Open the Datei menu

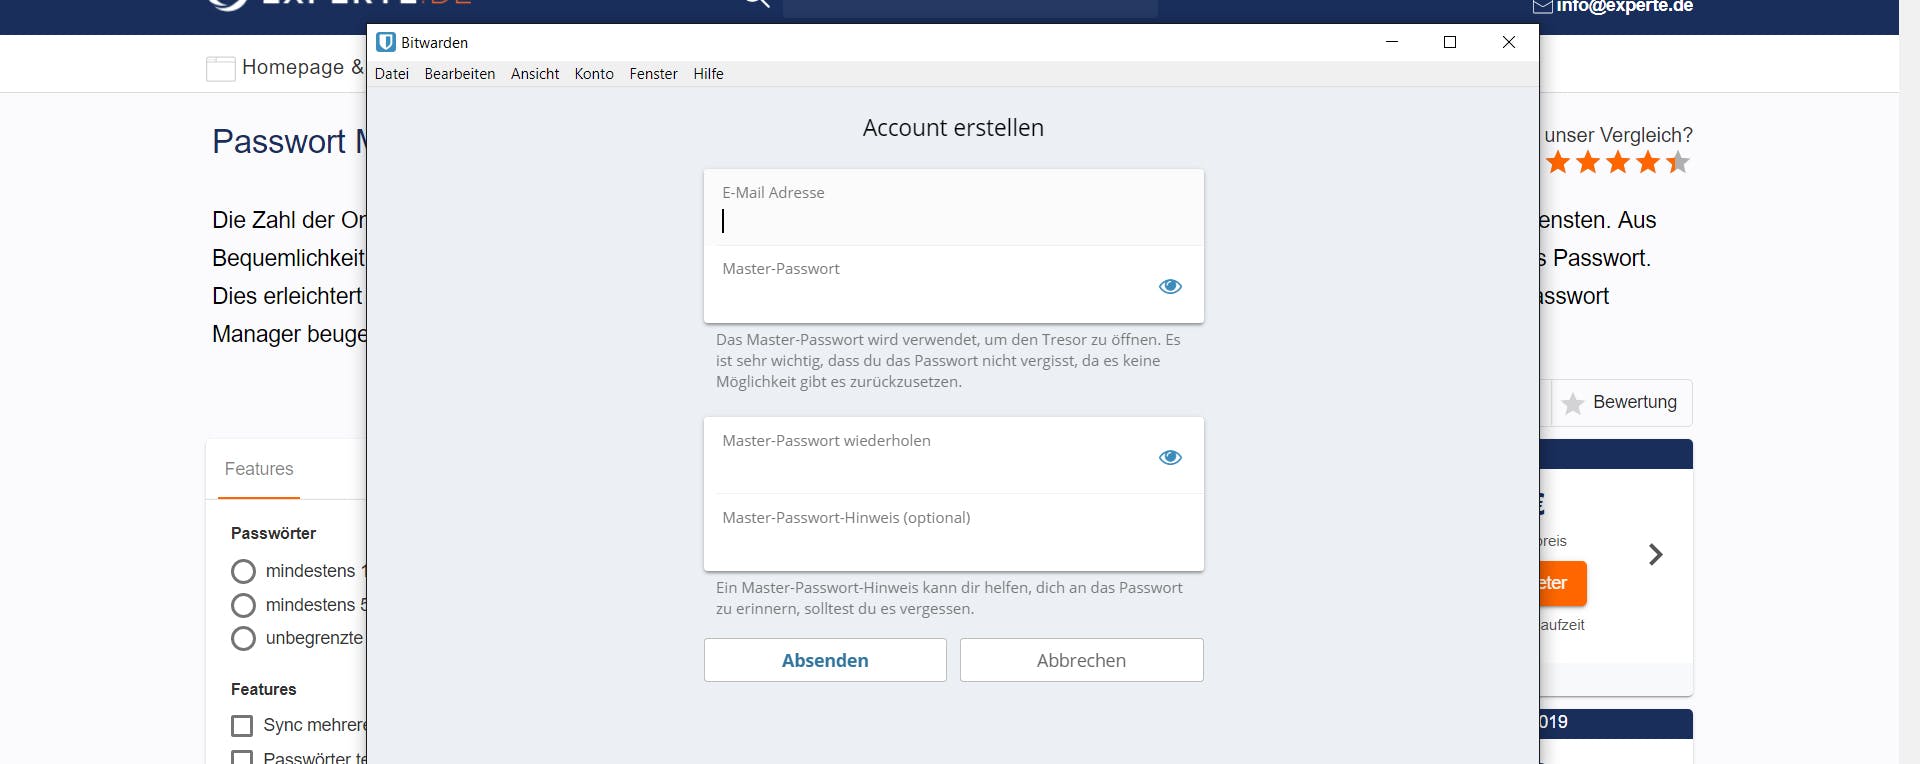392,74
